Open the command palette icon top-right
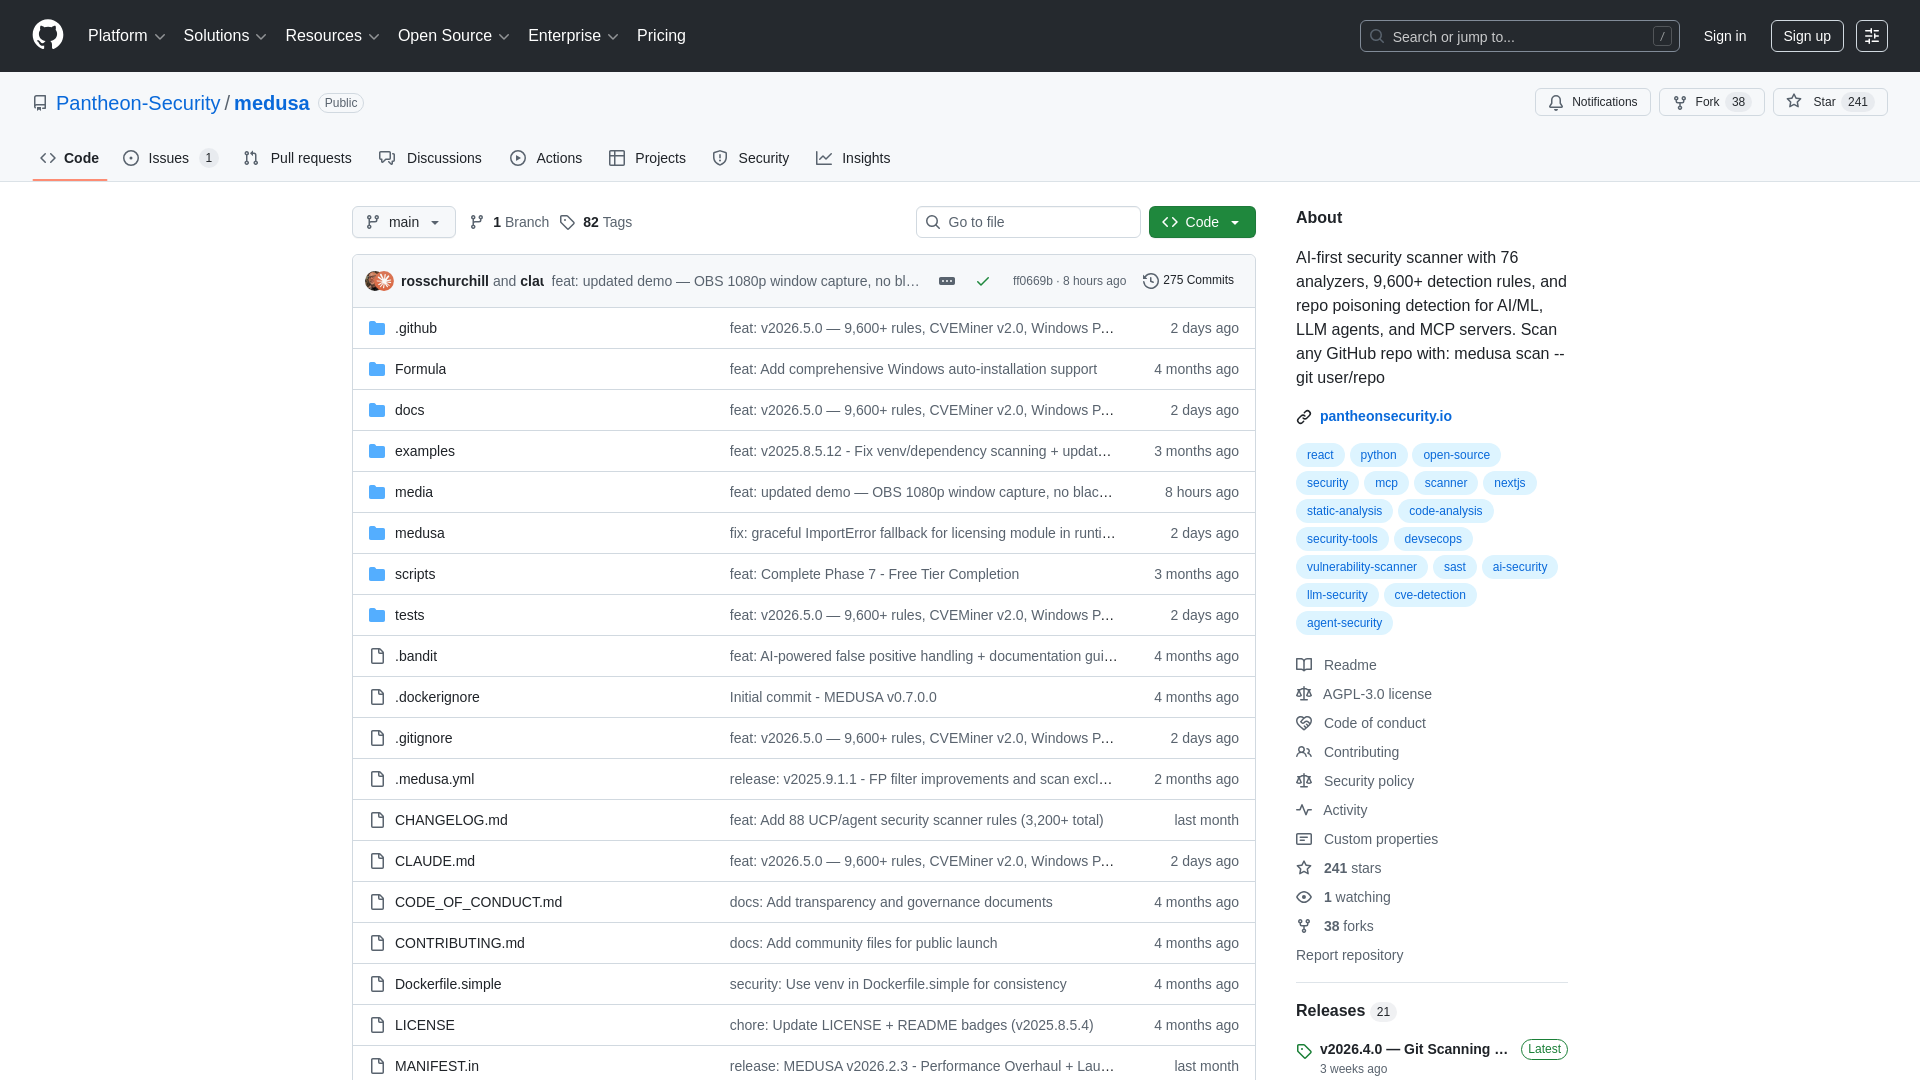Image resolution: width=1920 pixels, height=1080 pixels. tap(1872, 36)
